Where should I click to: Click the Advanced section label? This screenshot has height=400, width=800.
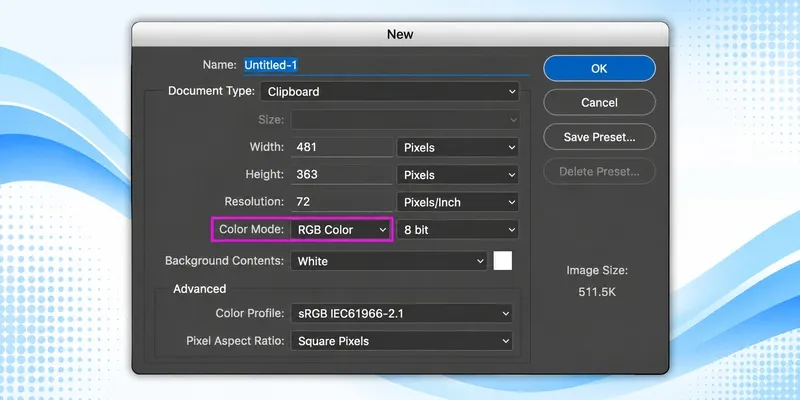tap(199, 289)
